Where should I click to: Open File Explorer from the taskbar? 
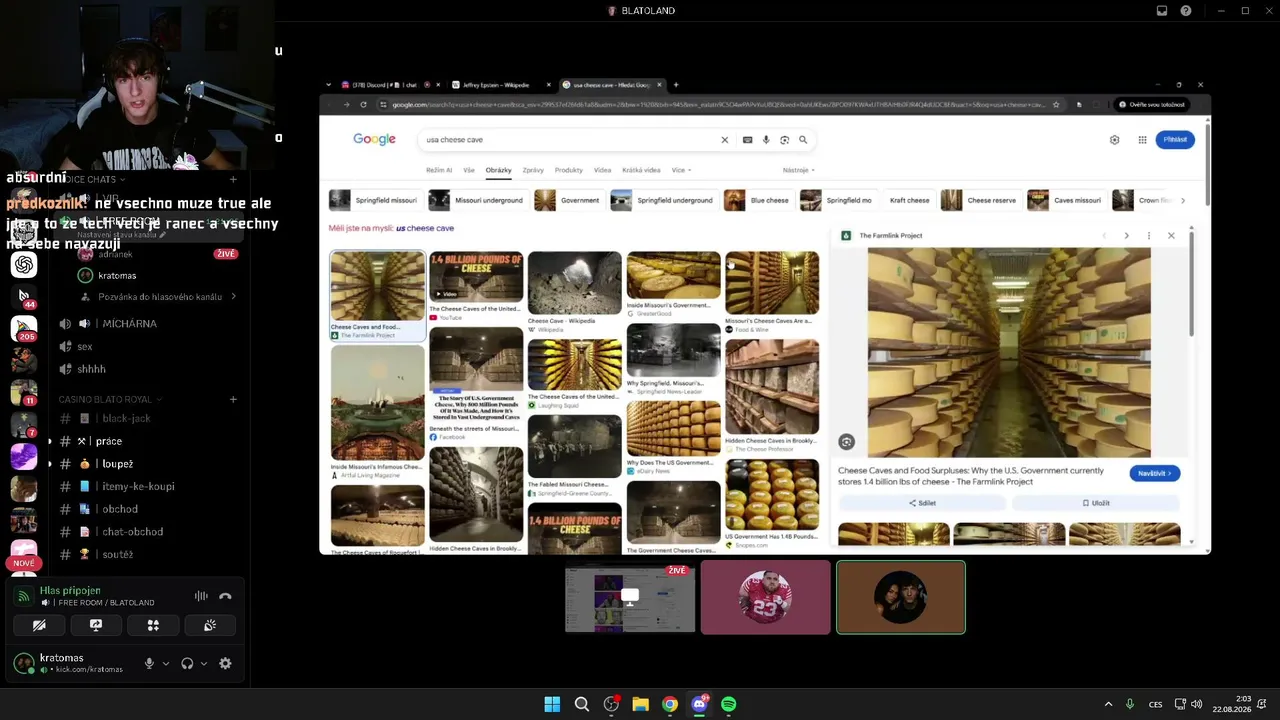640,704
